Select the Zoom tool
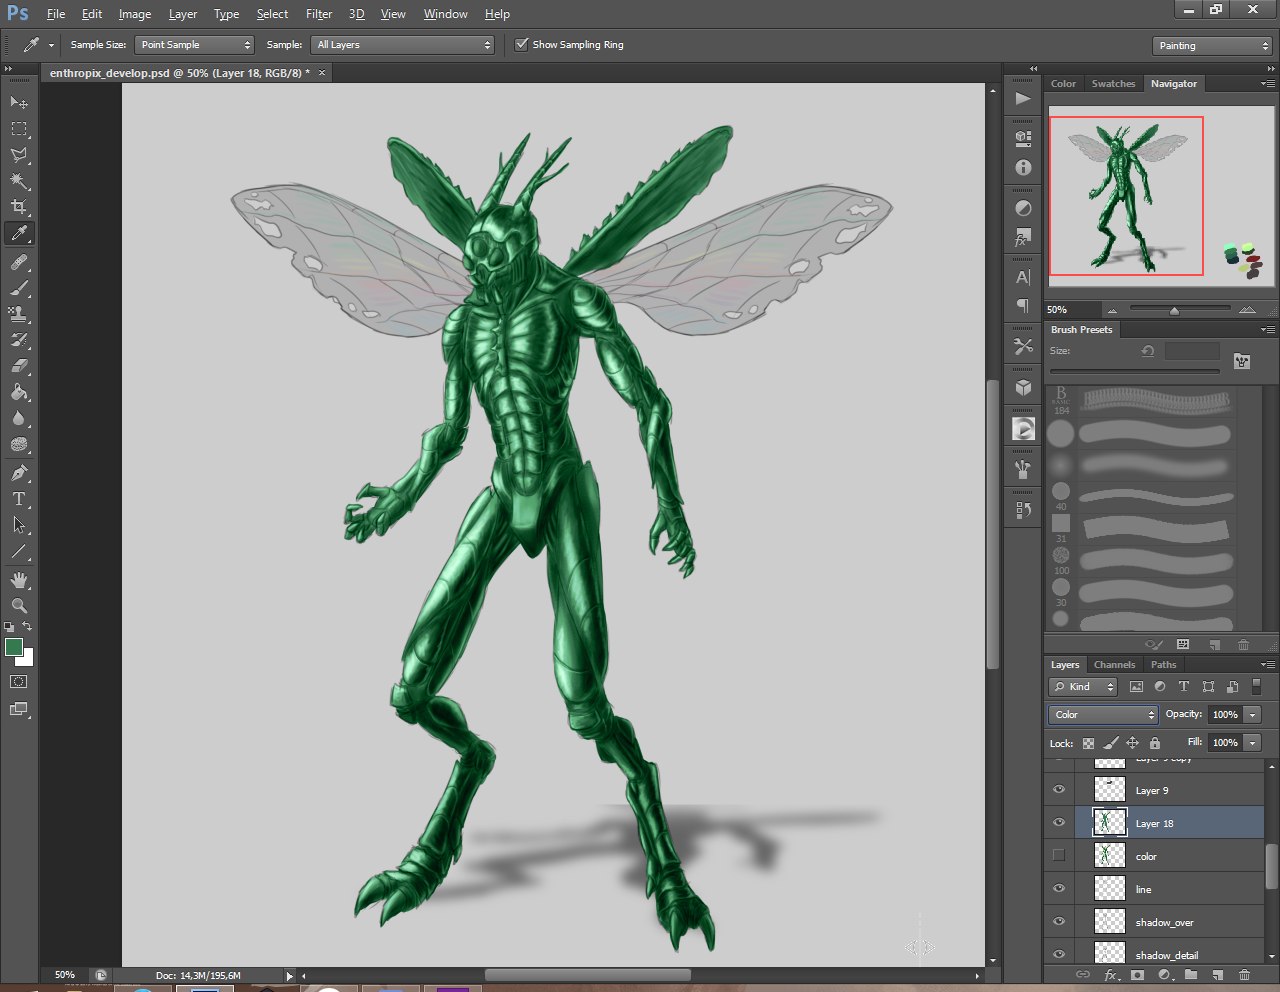1280x992 pixels. pos(19,606)
